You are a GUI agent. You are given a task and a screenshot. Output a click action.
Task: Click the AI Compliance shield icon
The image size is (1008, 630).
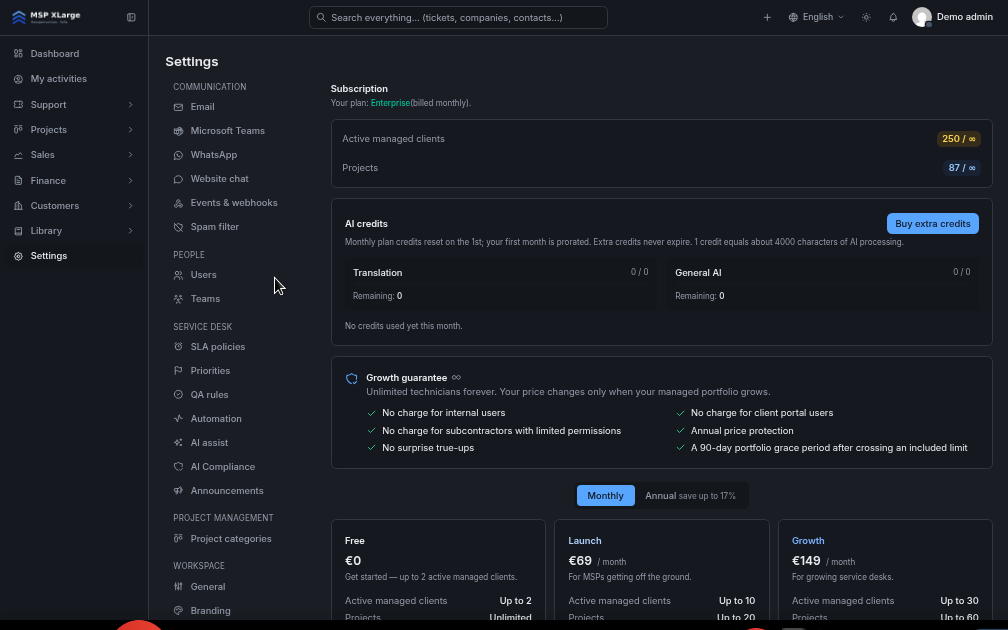178,467
